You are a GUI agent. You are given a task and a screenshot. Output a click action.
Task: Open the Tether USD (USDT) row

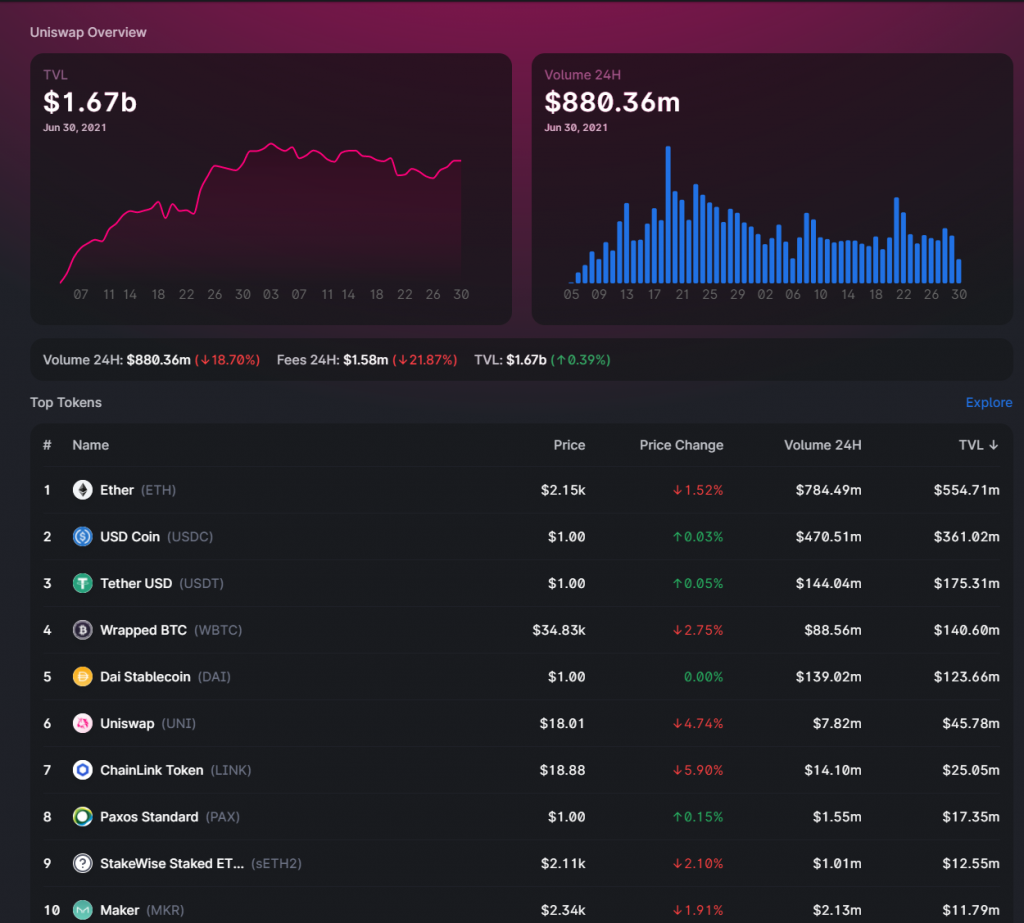[521, 583]
